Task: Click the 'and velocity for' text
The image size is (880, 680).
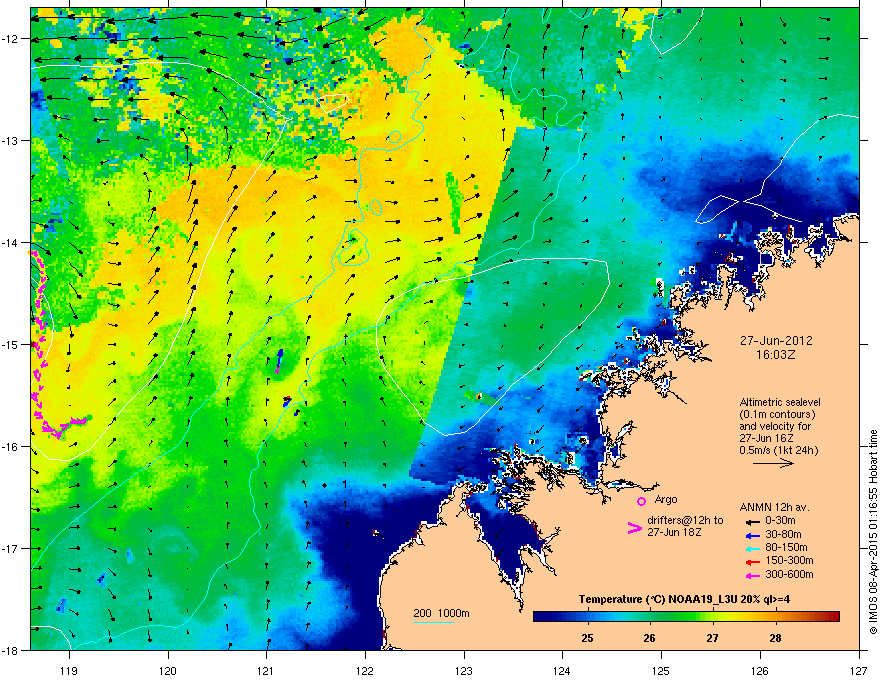Action: [774, 426]
